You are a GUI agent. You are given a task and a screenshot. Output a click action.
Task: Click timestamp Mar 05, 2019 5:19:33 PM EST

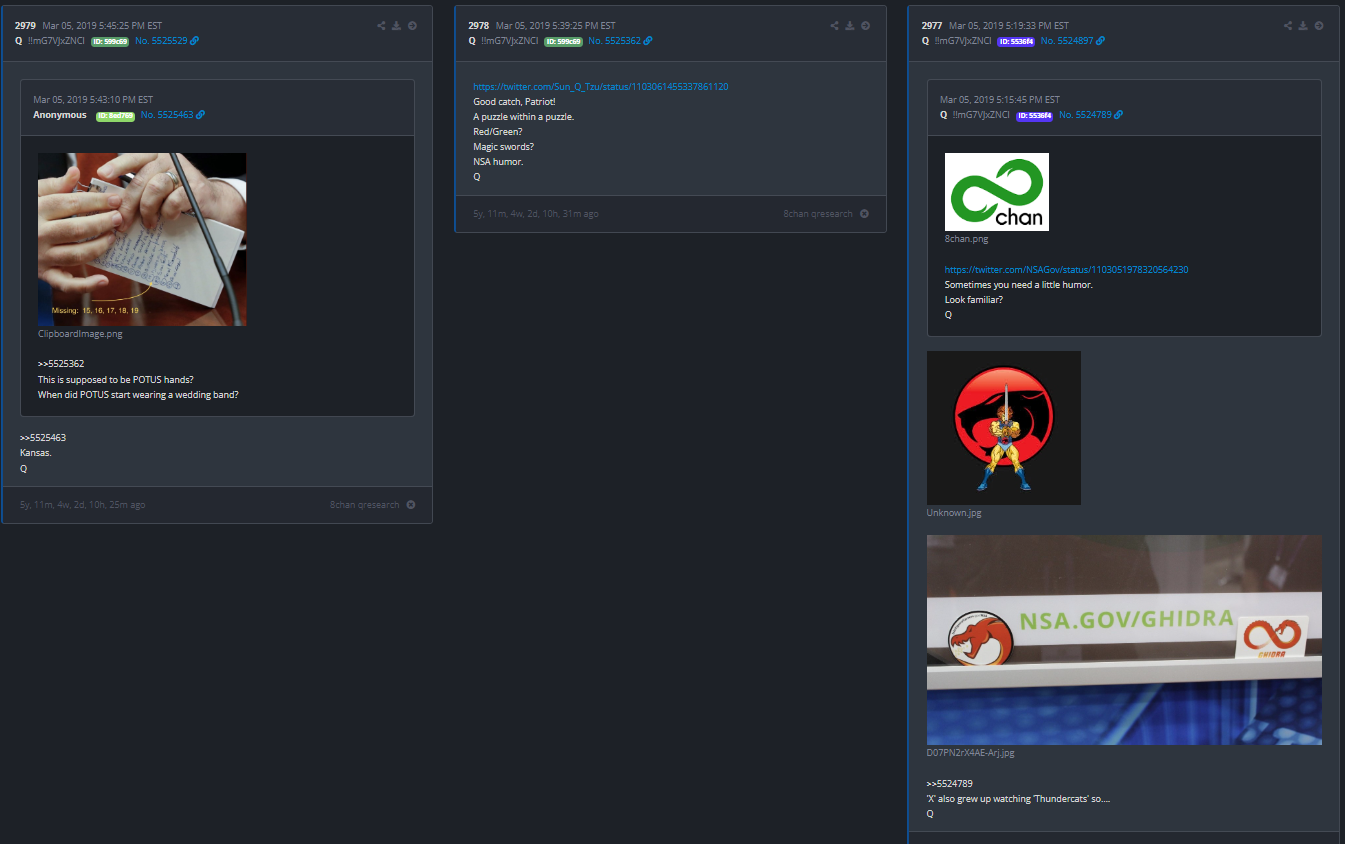click(1008, 26)
